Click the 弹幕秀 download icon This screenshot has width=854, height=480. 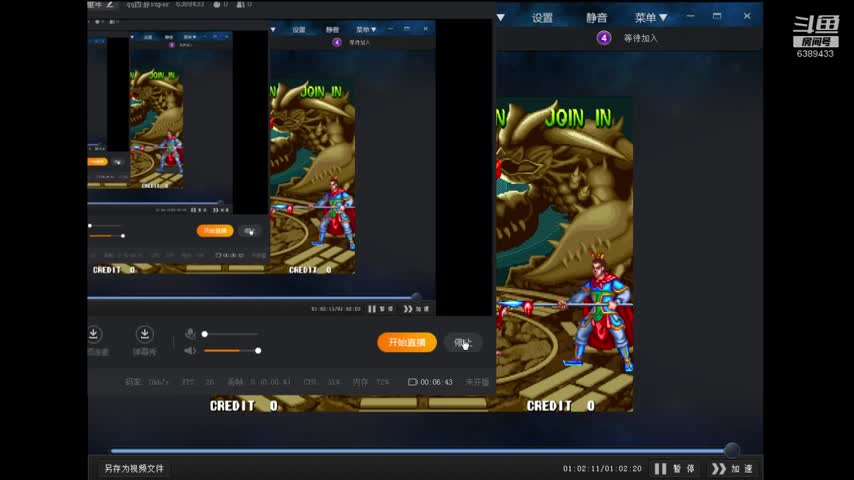pos(144,334)
